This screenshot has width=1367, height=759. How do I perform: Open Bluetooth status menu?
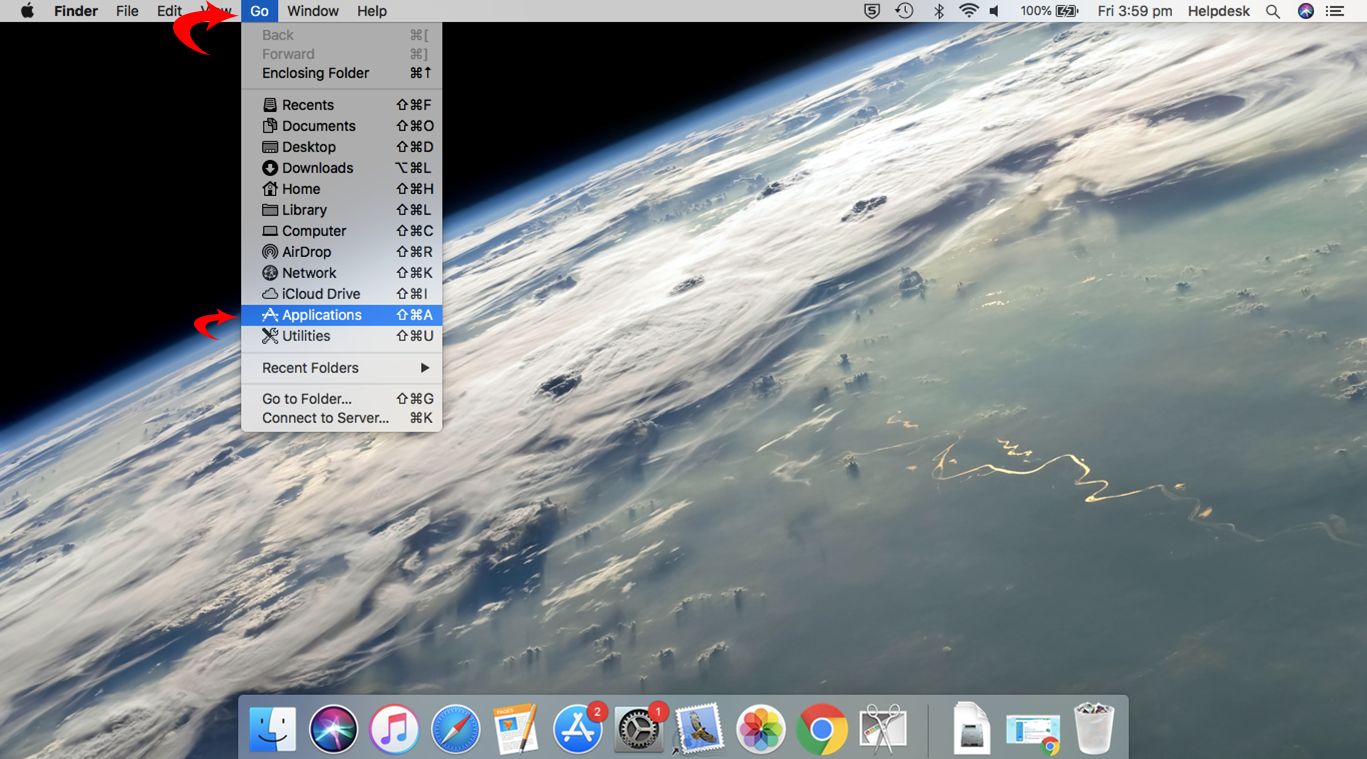938,11
